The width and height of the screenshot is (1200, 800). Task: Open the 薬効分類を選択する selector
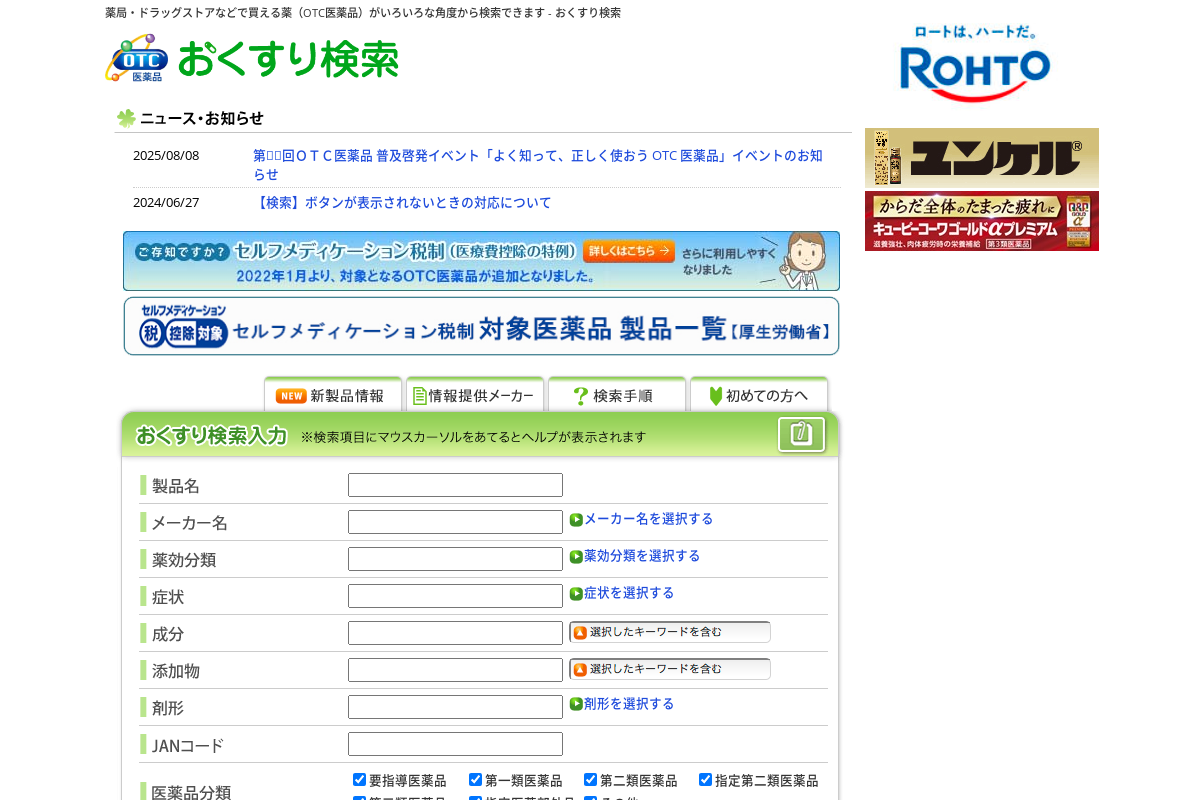(x=642, y=556)
